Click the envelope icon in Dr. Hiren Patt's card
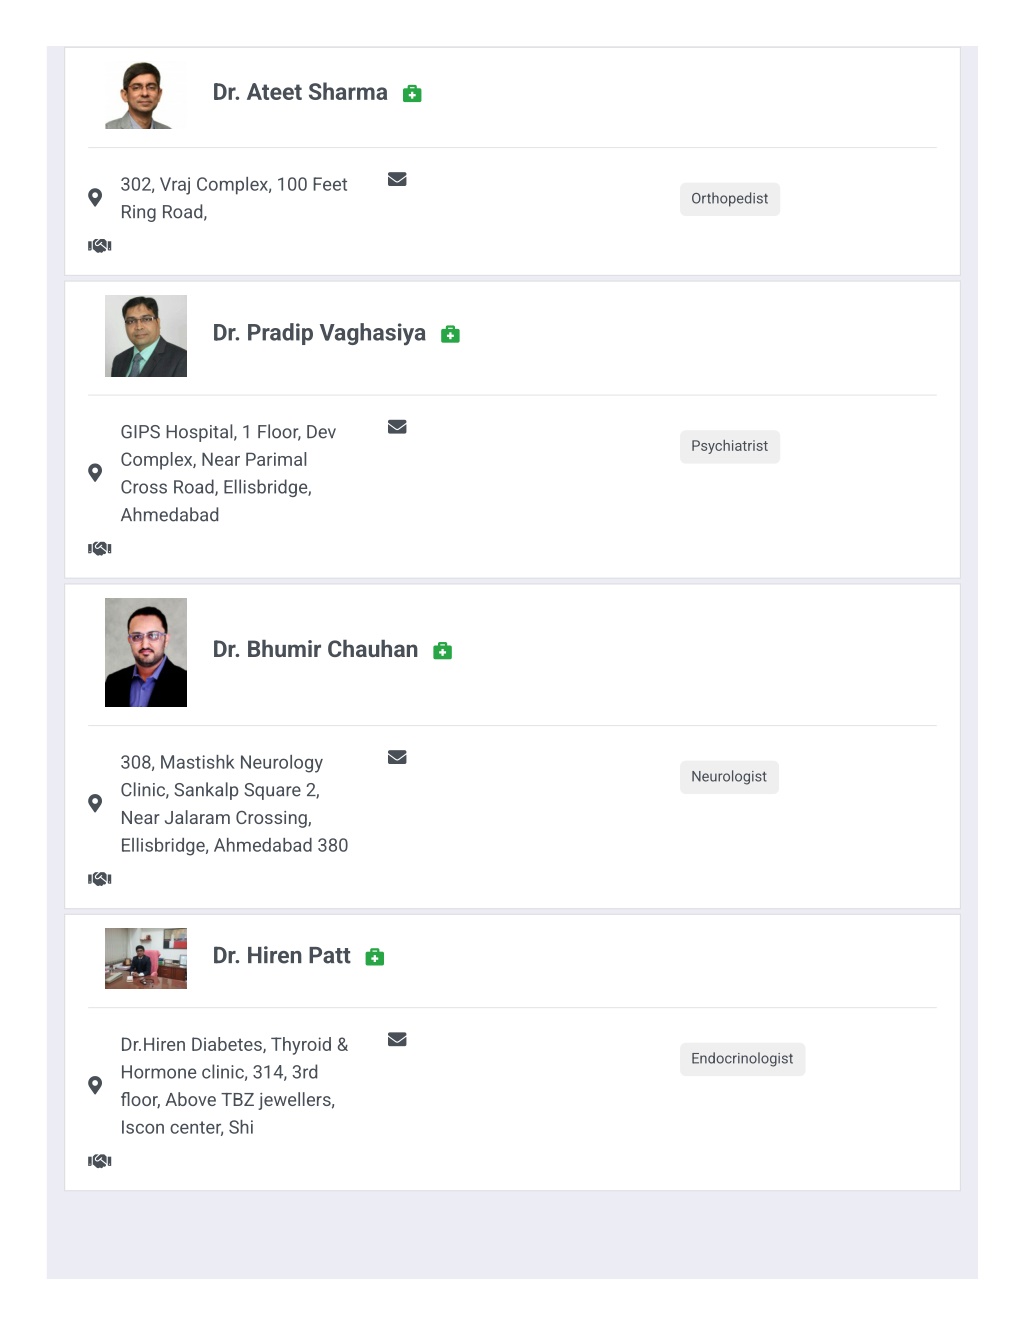 397,1039
